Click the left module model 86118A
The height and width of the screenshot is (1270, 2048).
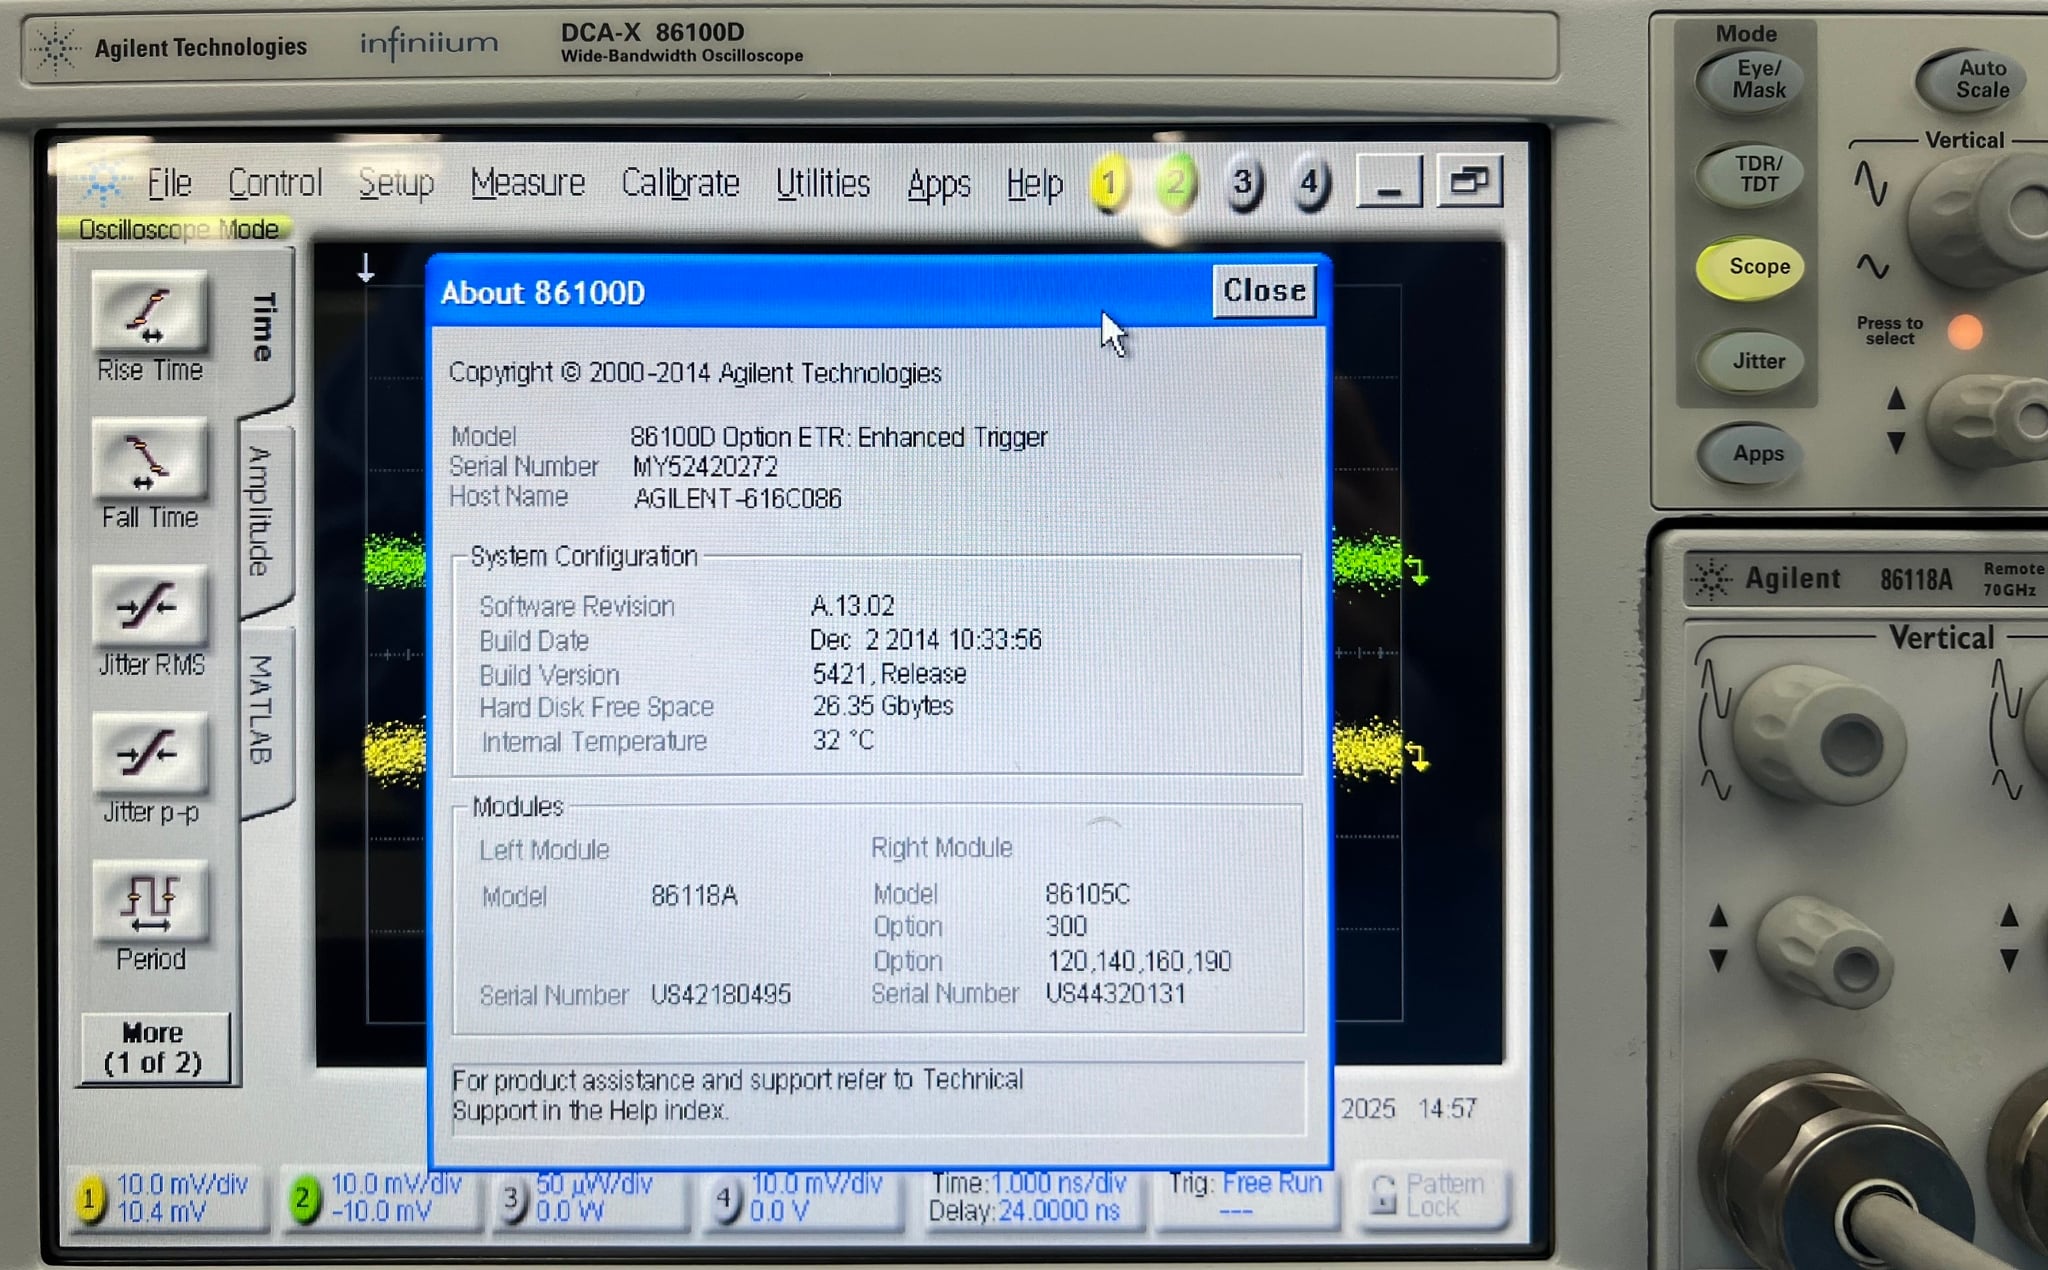(694, 895)
